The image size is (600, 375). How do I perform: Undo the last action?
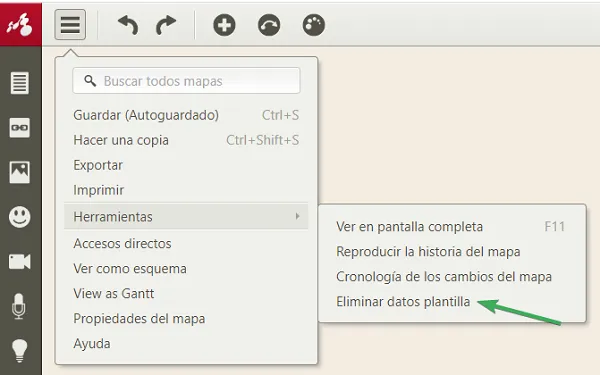pyautogui.click(x=128, y=25)
